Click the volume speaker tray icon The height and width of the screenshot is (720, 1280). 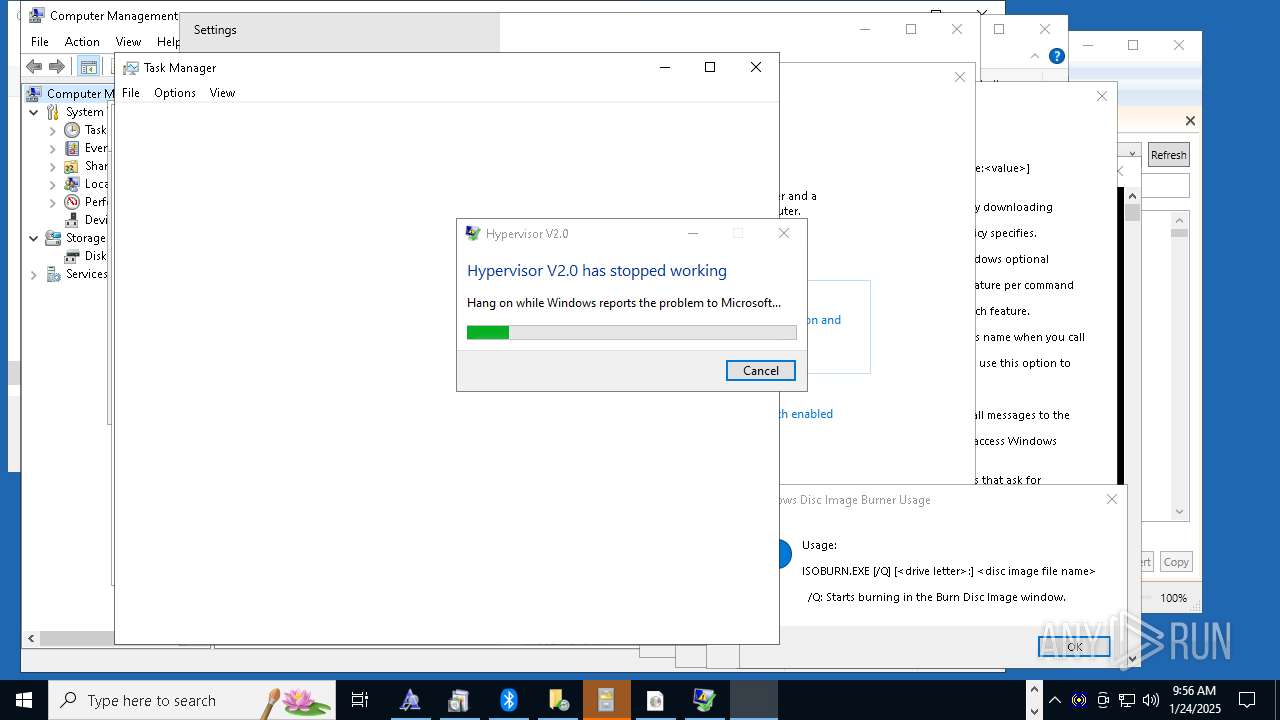[x=1150, y=700]
